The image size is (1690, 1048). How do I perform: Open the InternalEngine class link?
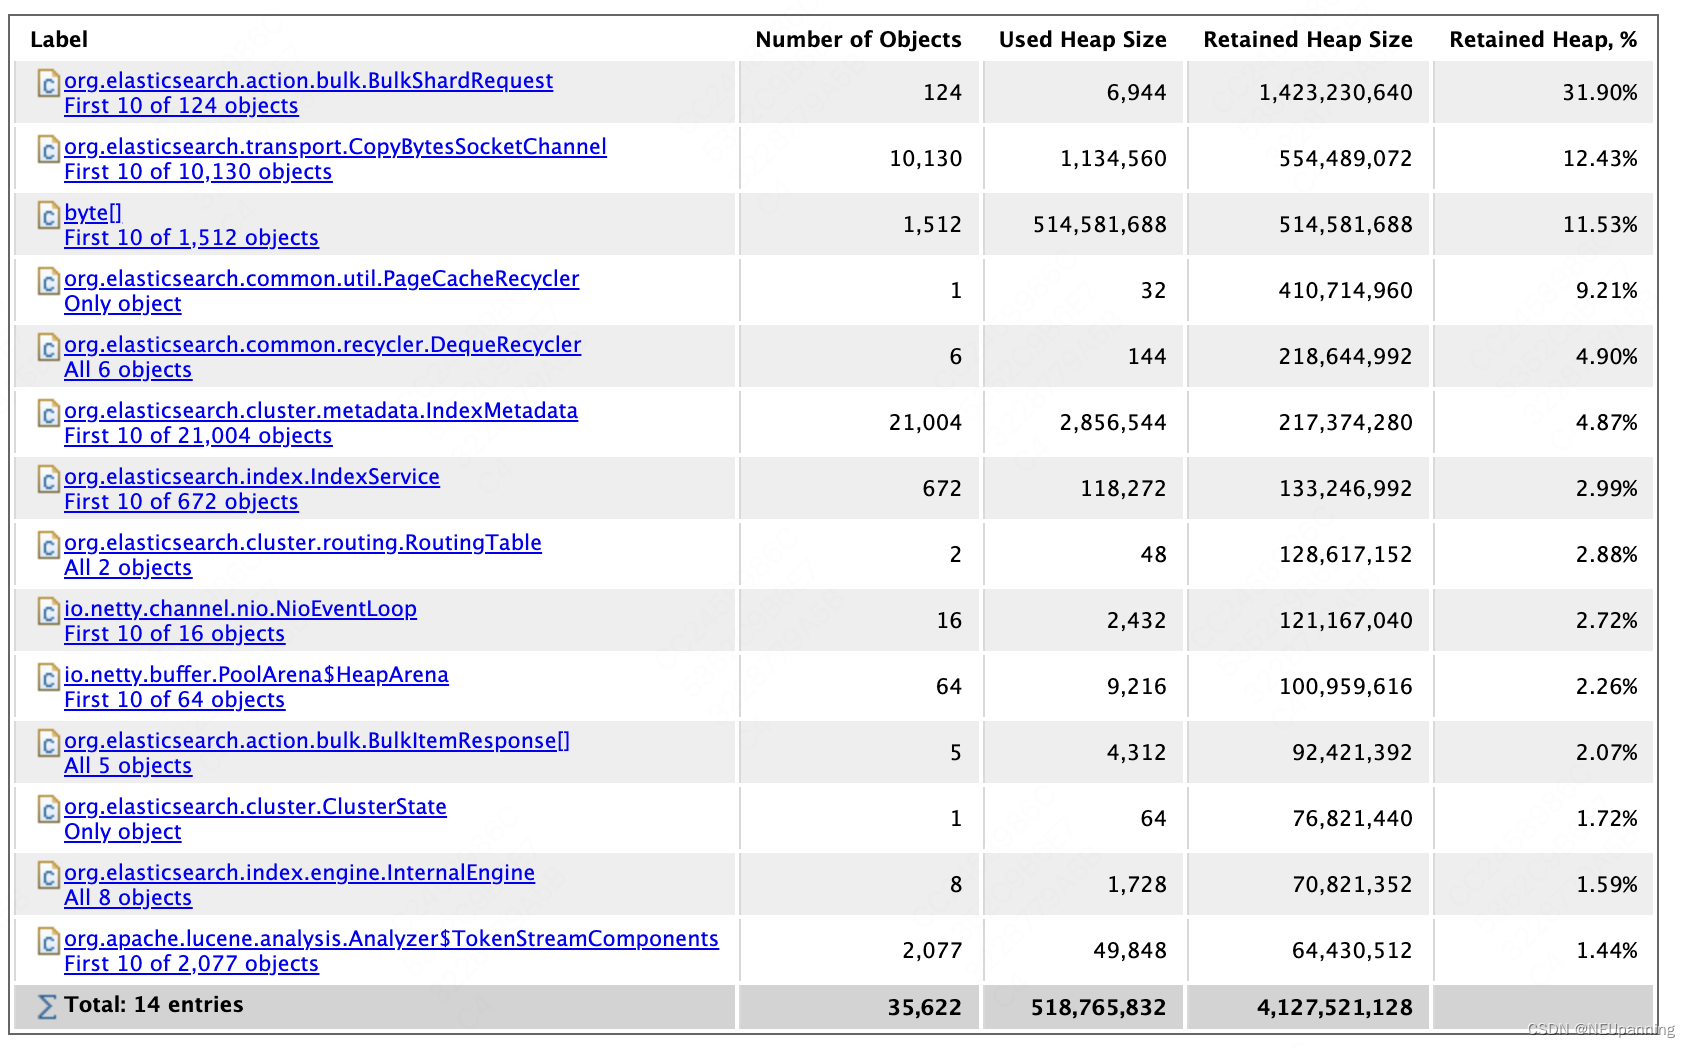click(x=299, y=873)
